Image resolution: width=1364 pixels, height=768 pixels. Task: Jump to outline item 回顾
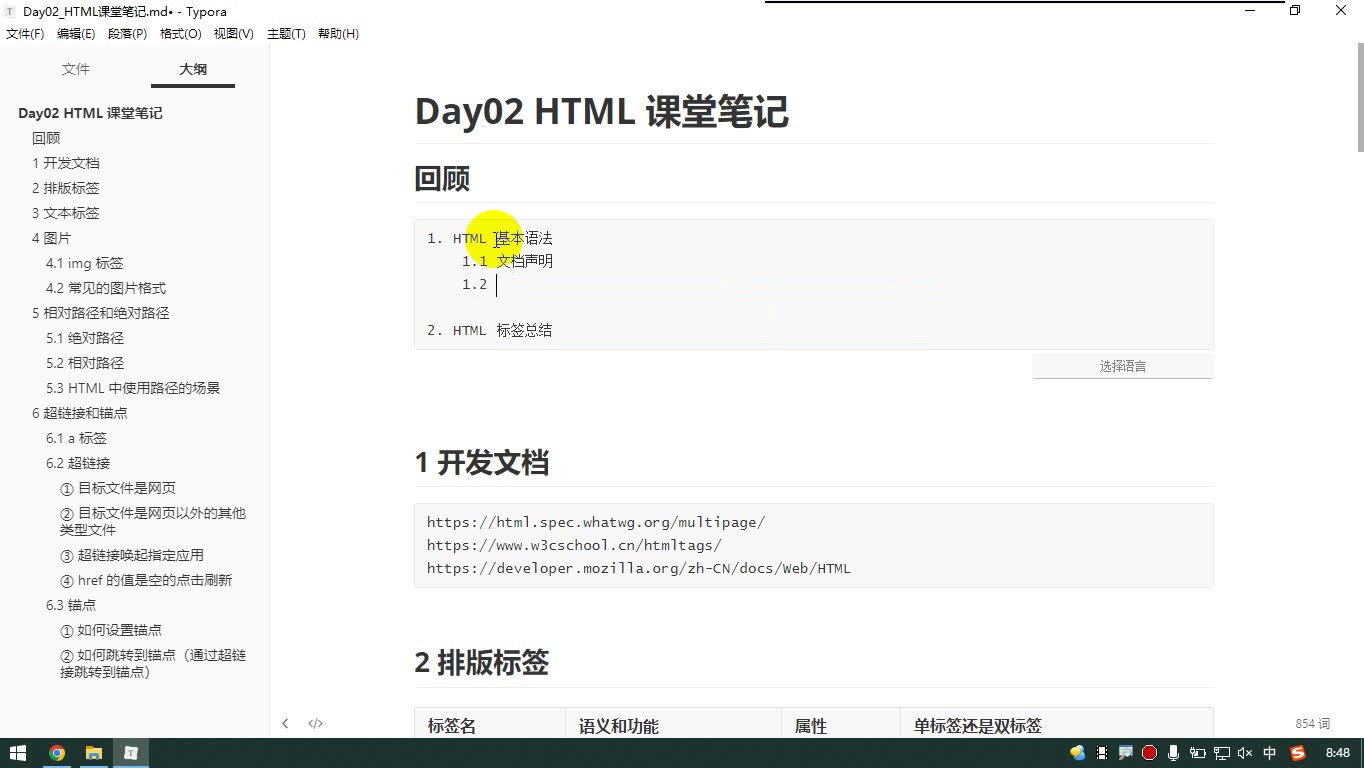46,138
